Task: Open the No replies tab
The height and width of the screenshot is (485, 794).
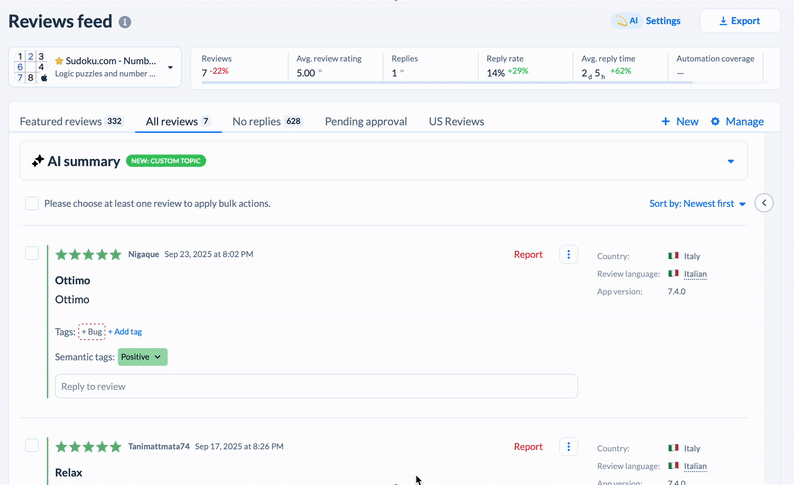Action: (267, 122)
